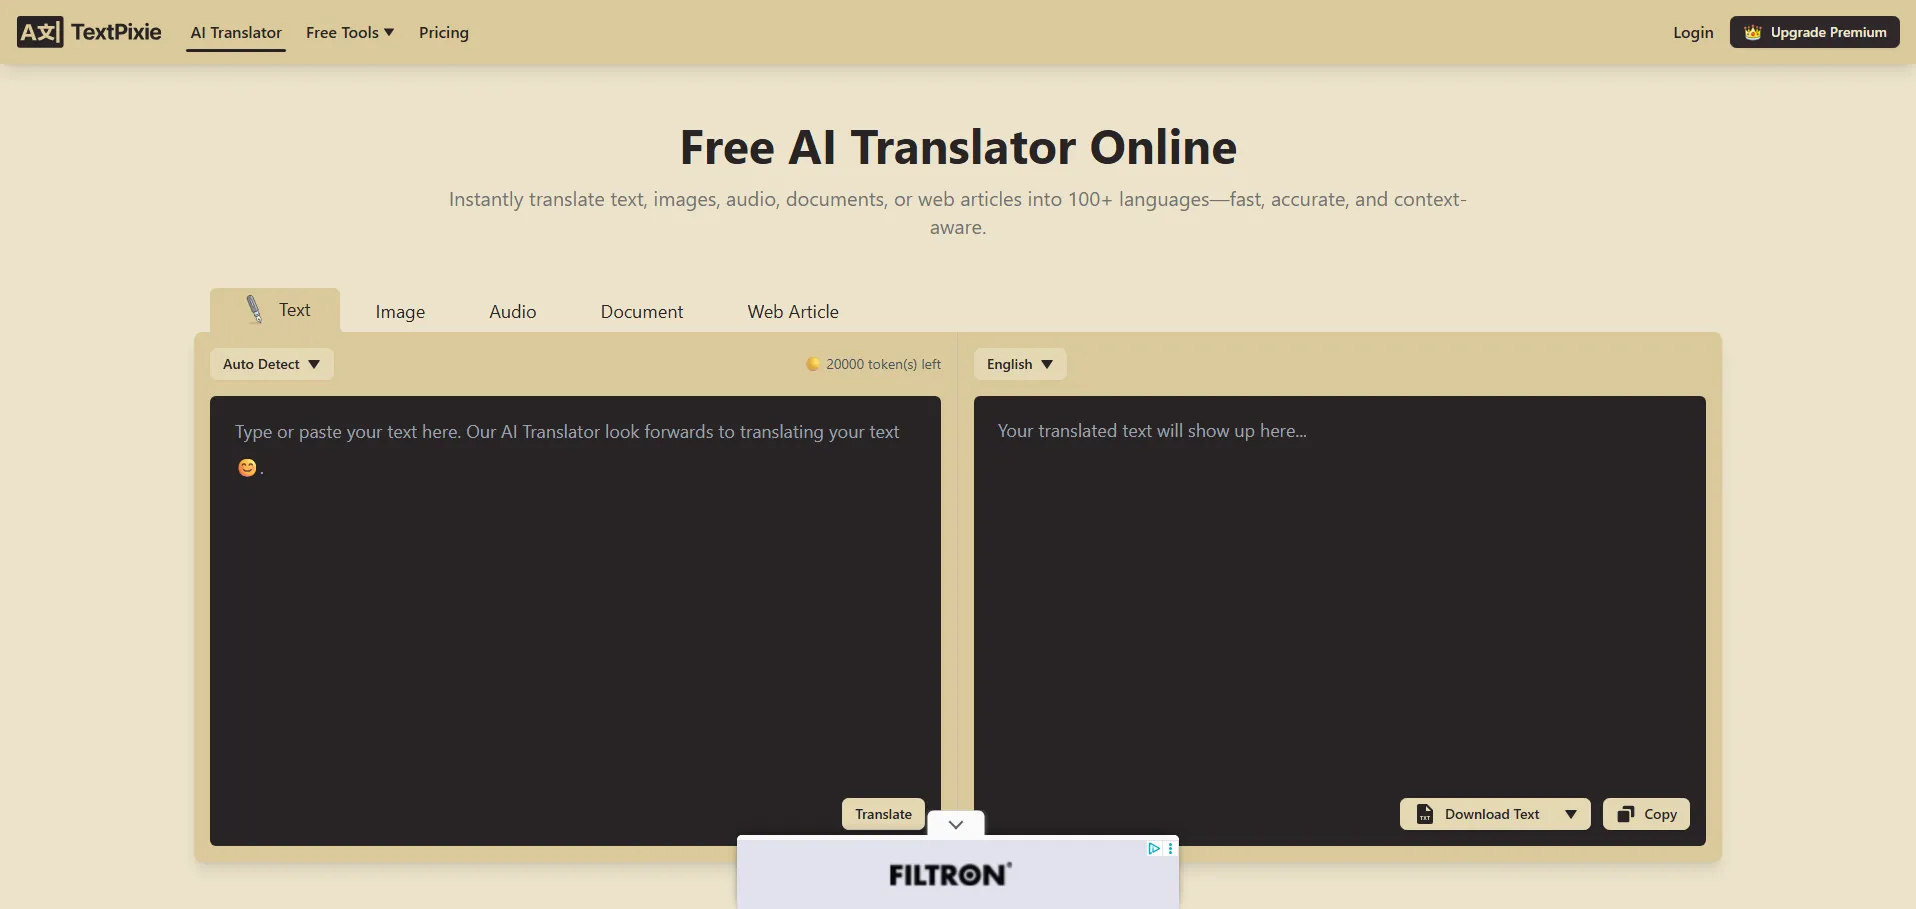Click the AdChoices icon on the ad

[x=1153, y=848]
